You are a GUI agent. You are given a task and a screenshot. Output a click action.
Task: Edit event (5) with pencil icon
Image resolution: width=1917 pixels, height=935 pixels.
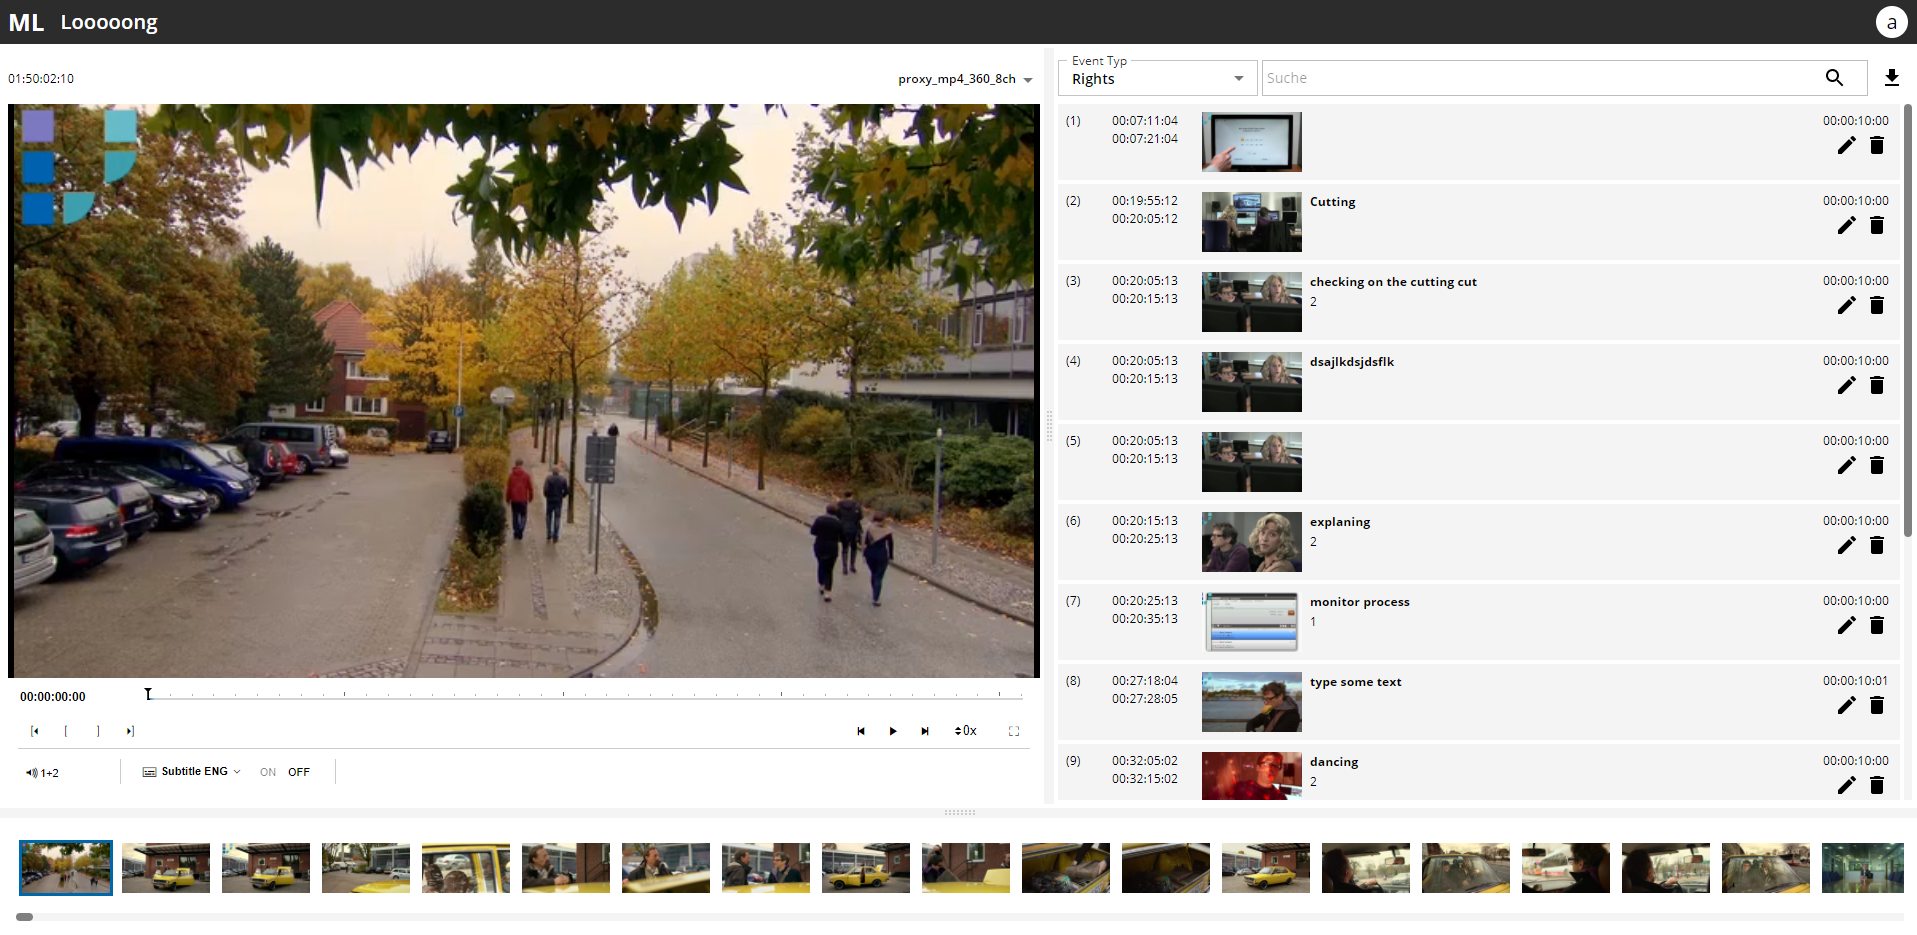click(x=1846, y=465)
